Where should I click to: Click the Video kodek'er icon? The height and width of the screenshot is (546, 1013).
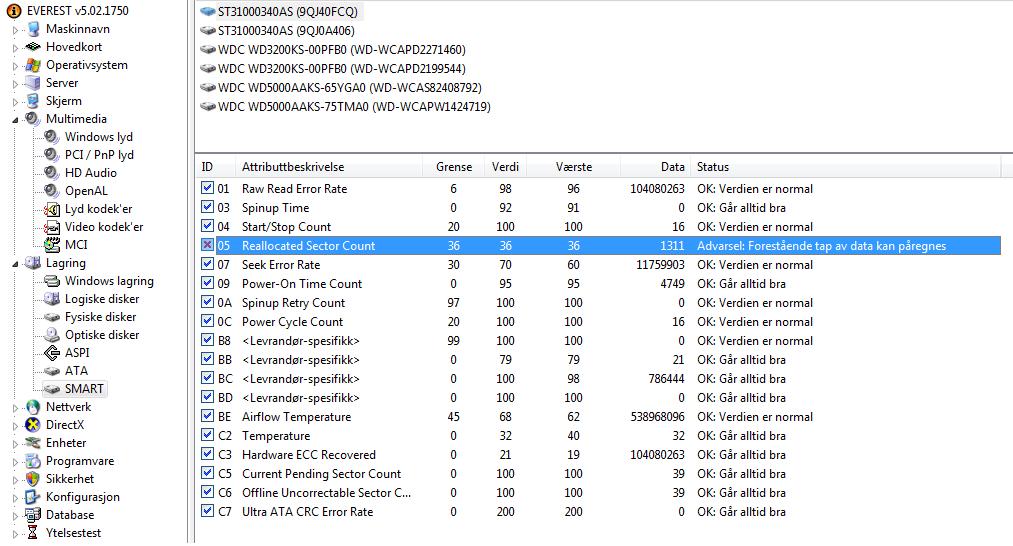point(52,227)
